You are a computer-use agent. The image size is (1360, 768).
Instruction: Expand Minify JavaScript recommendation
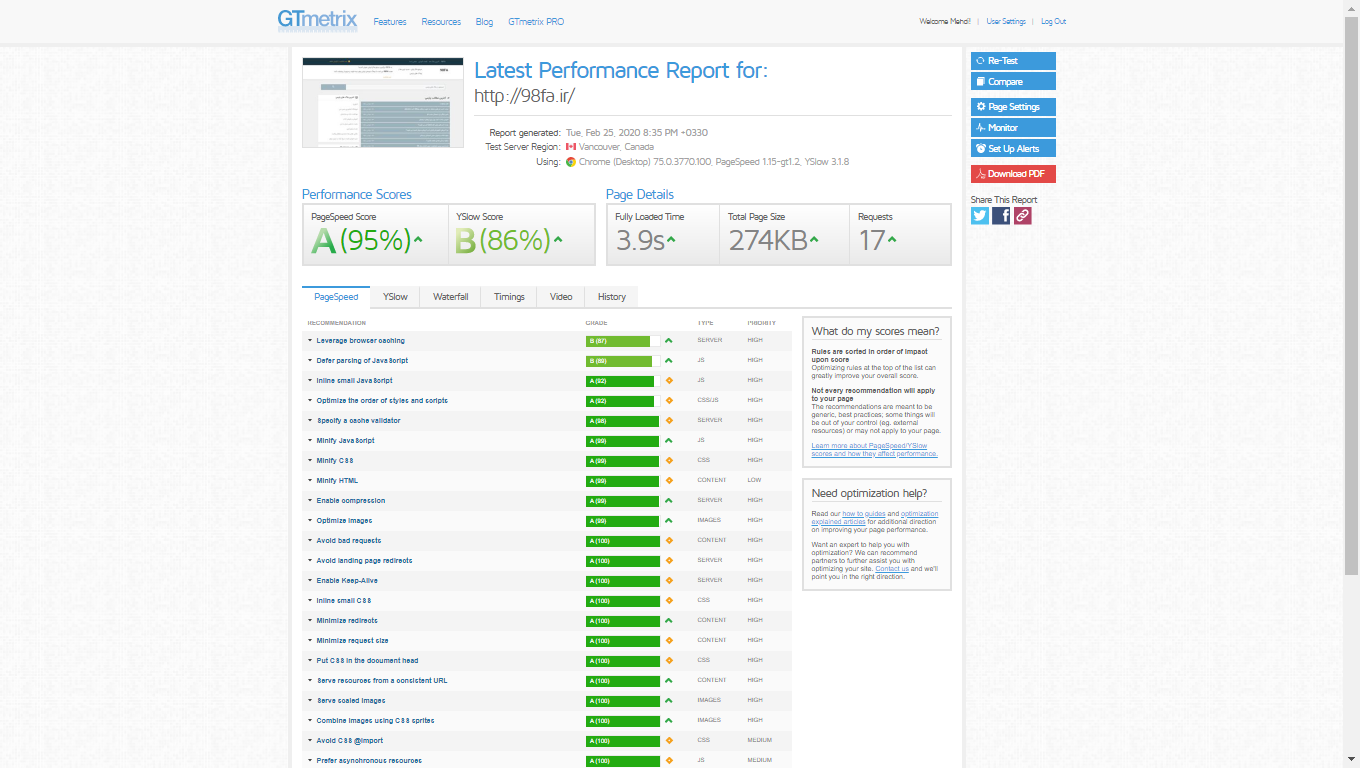345,441
